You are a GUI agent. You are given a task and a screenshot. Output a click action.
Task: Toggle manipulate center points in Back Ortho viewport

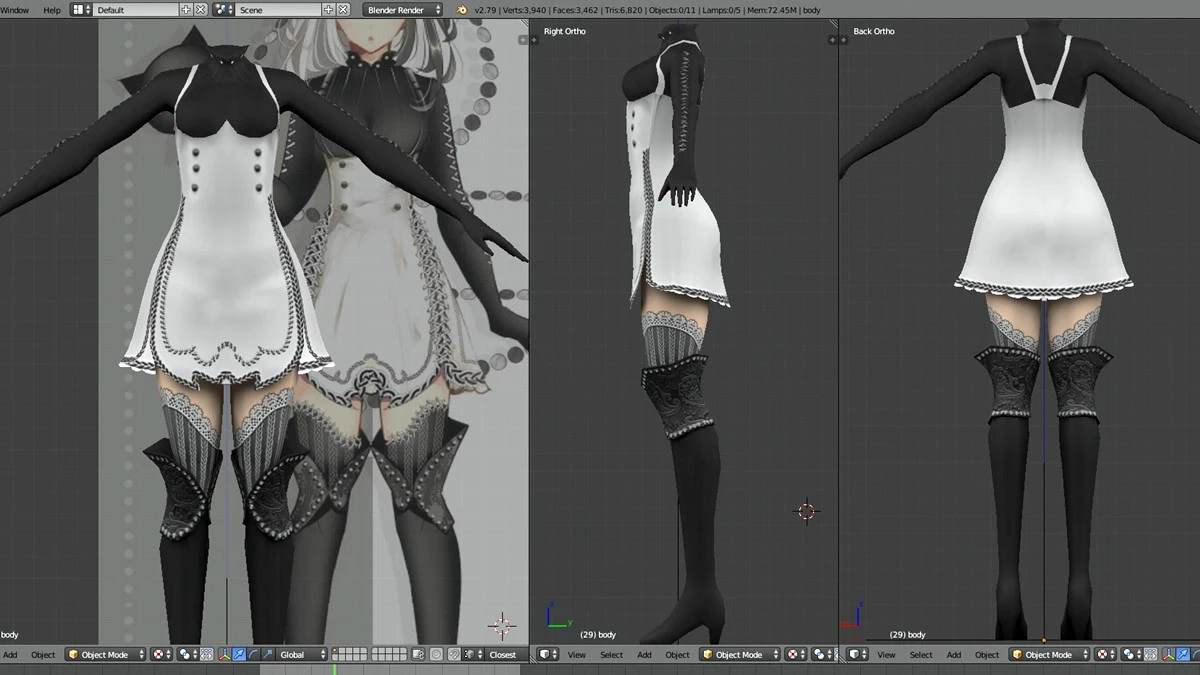[x=1151, y=655]
